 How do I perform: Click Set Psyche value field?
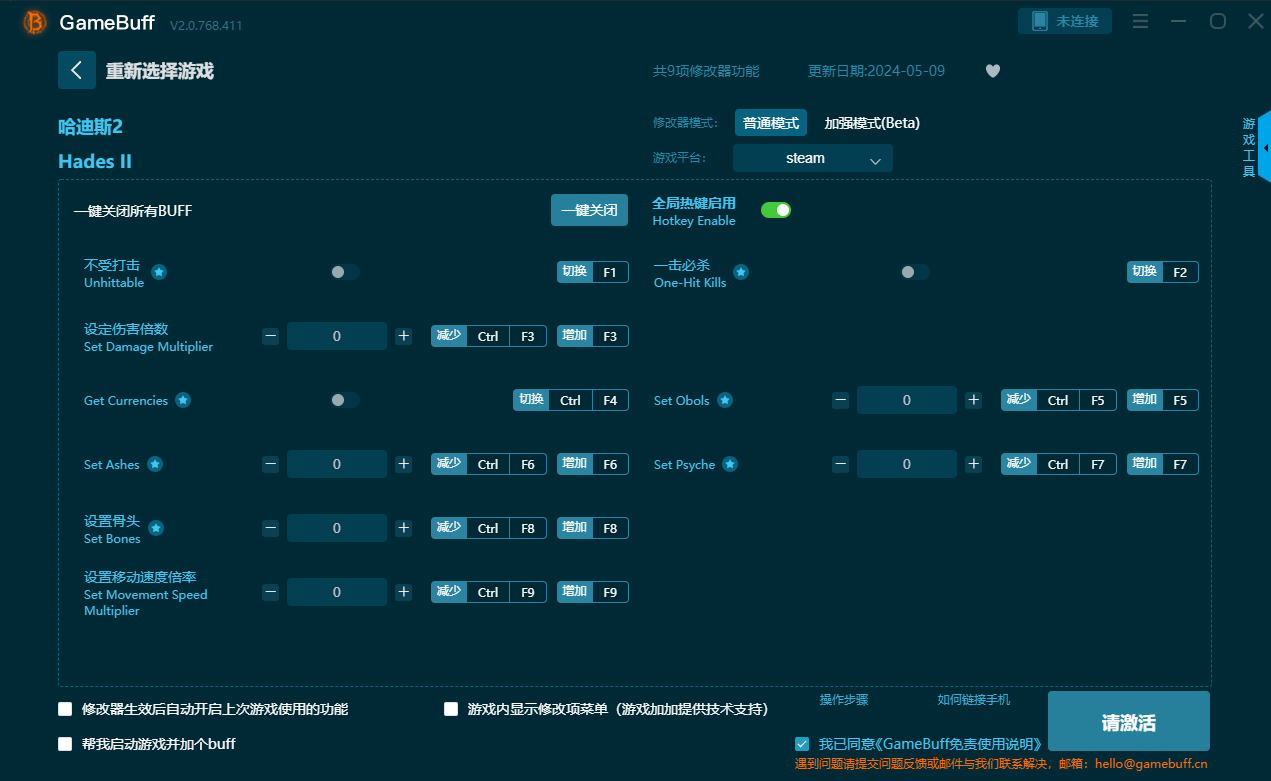tap(907, 464)
